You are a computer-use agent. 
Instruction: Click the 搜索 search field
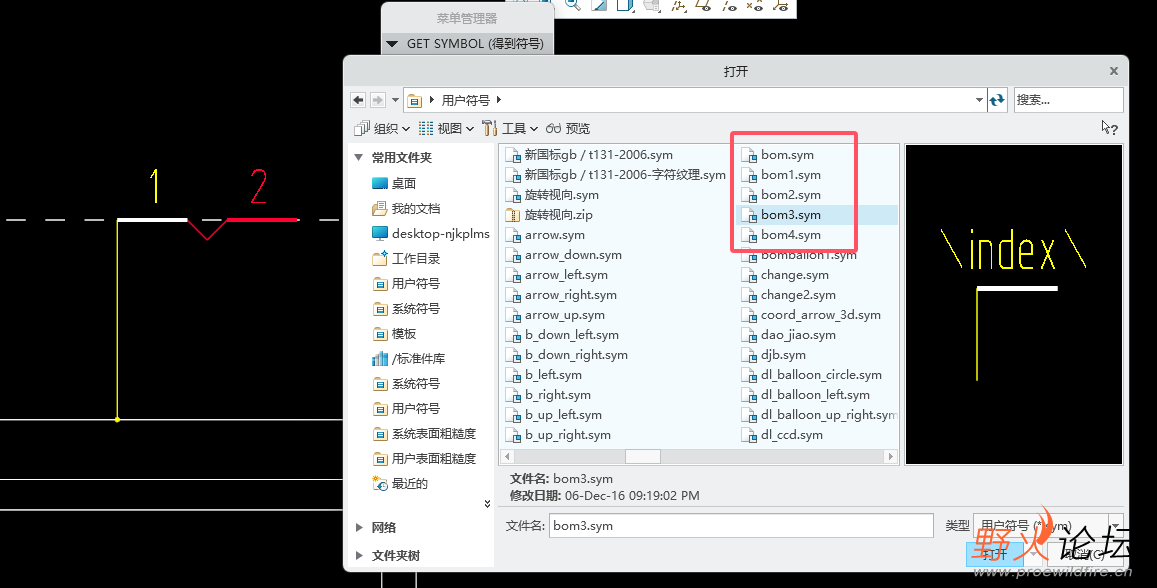[1068, 100]
